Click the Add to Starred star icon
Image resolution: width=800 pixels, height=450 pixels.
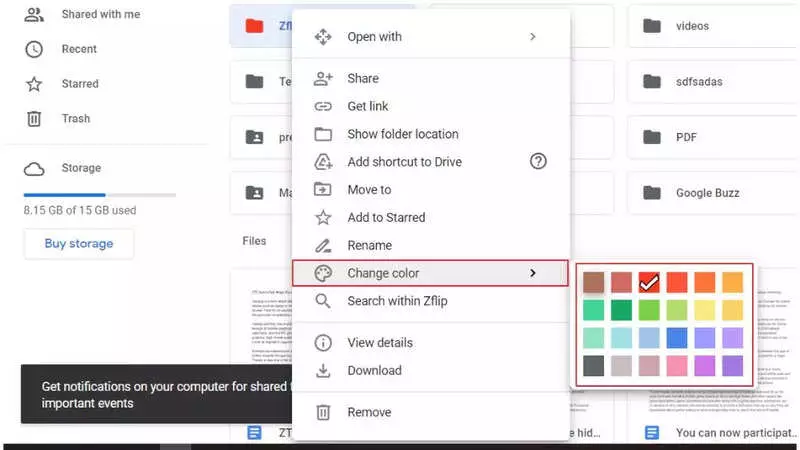click(323, 217)
